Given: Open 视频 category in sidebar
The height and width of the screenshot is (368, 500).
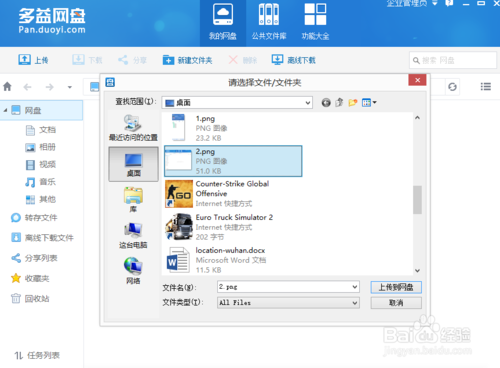Looking at the screenshot, I should tap(41, 164).
